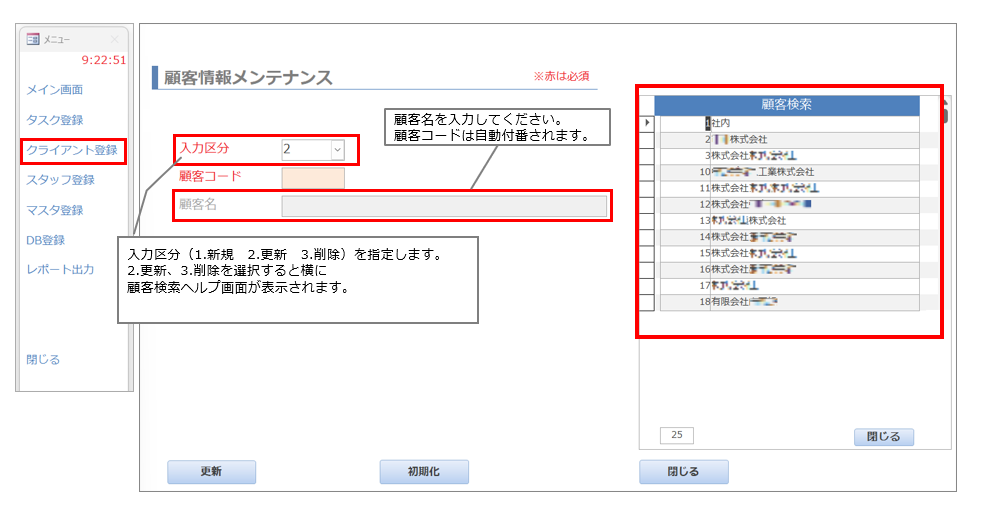
Task: Click the 顧客情報メンテナンス title
Action: tap(248, 78)
